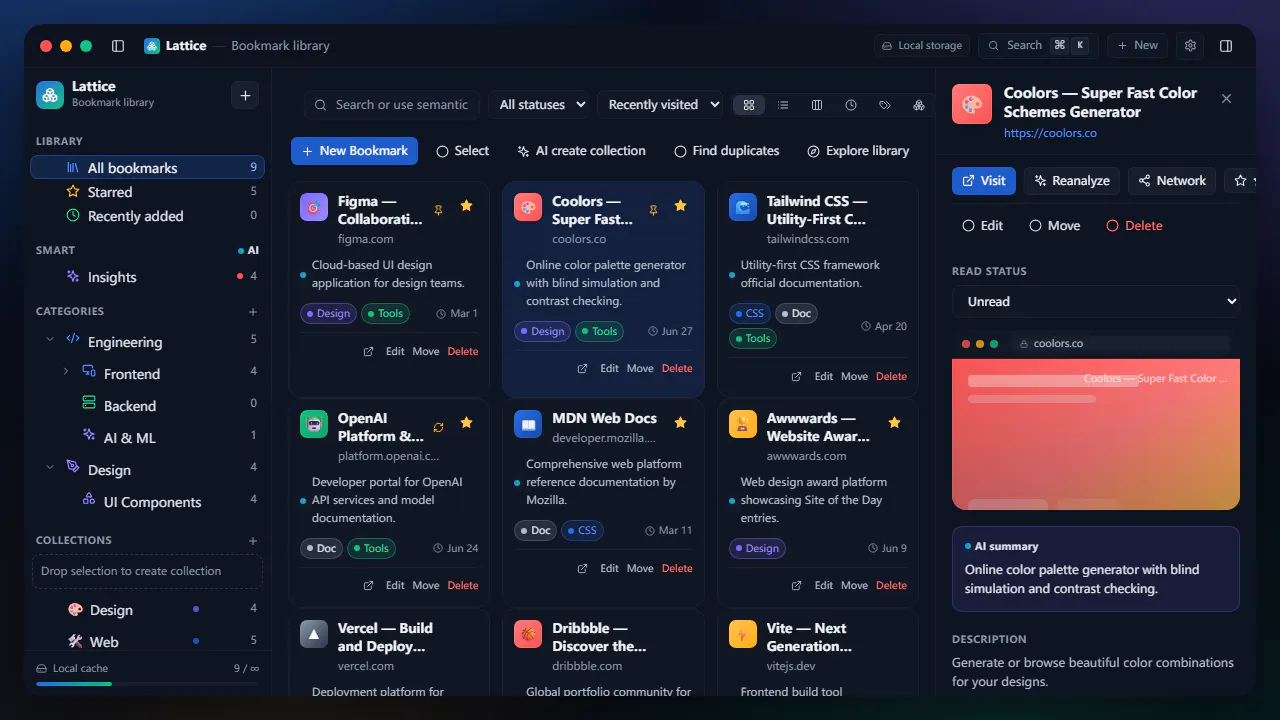
Task: Click Move in the detail panel
Action: [1055, 226]
